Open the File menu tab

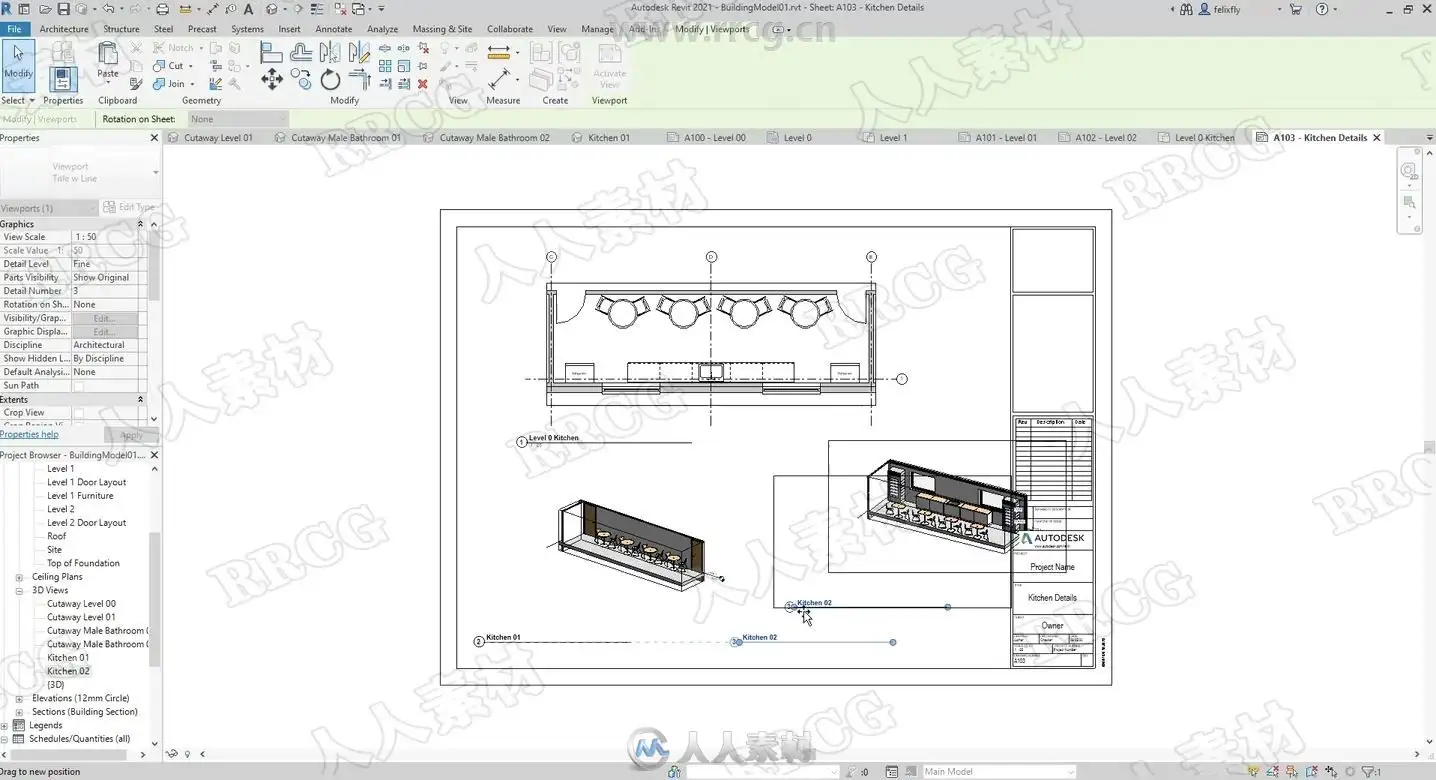coord(14,29)
